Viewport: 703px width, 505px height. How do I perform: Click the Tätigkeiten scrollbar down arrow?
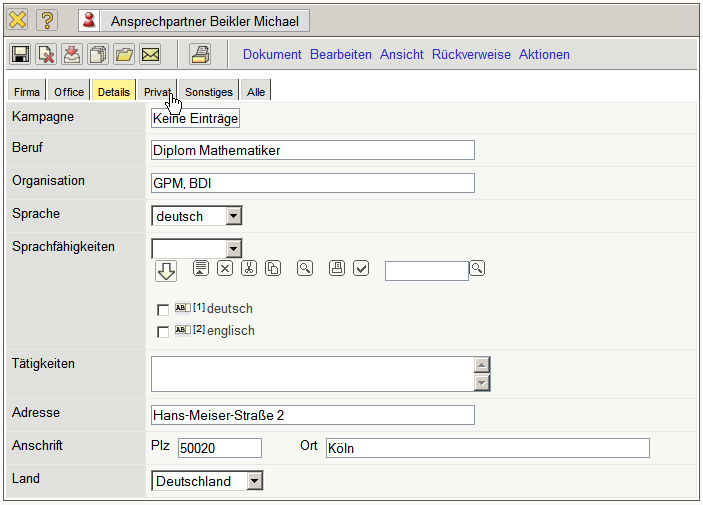point(482,383)
